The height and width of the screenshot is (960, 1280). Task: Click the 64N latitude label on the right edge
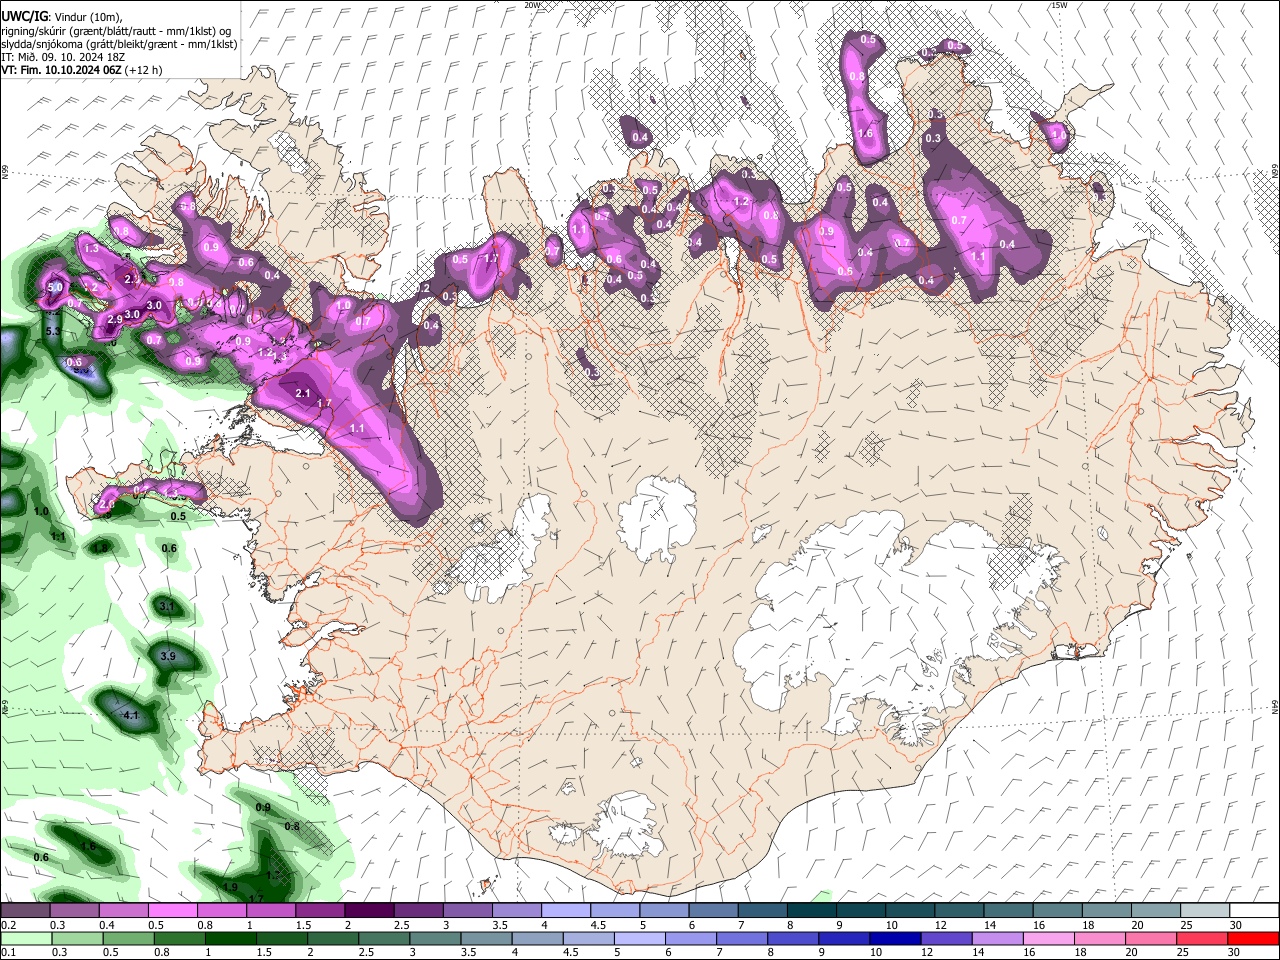pyautogui.click(x=1275, y=706)
